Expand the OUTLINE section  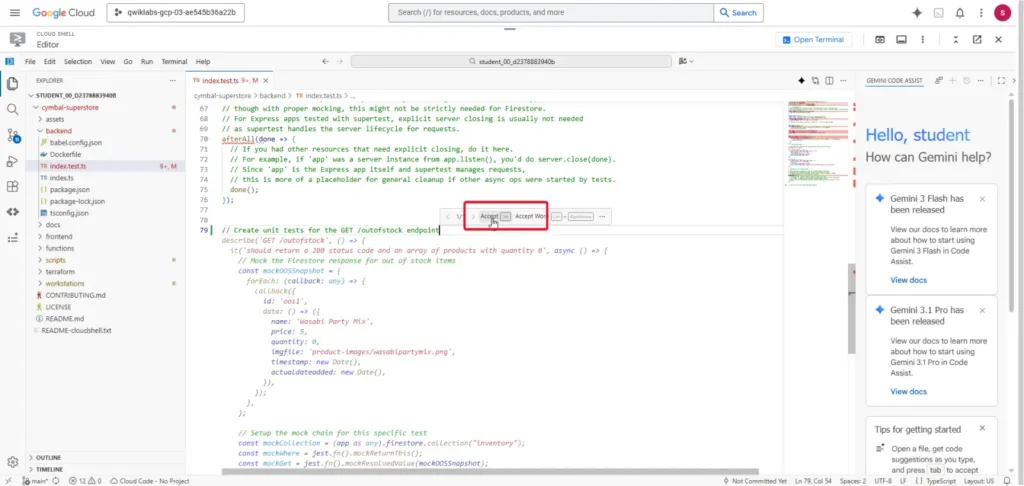pyautogui.click(x=48, y=458)
